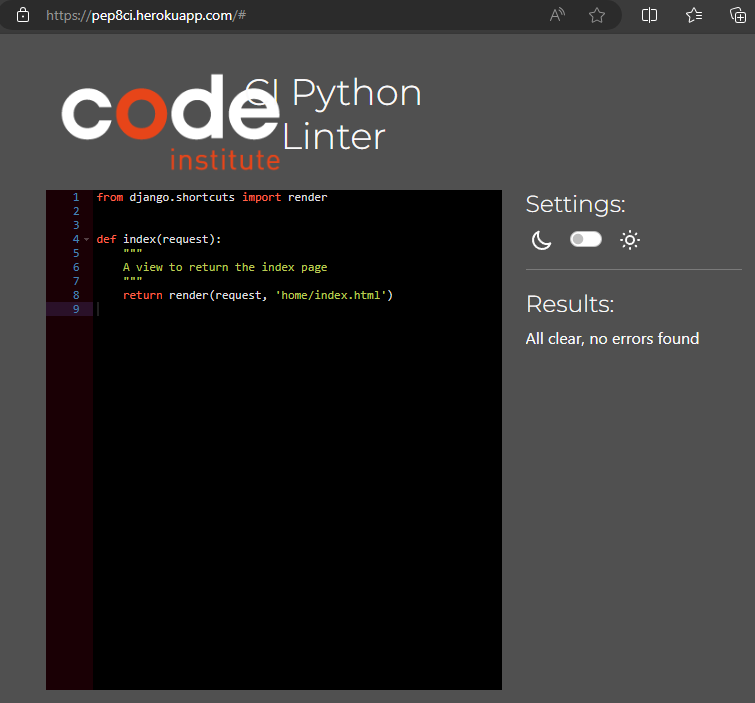
Task: Click line number 9 in the gutter
Action: (76, 309)
